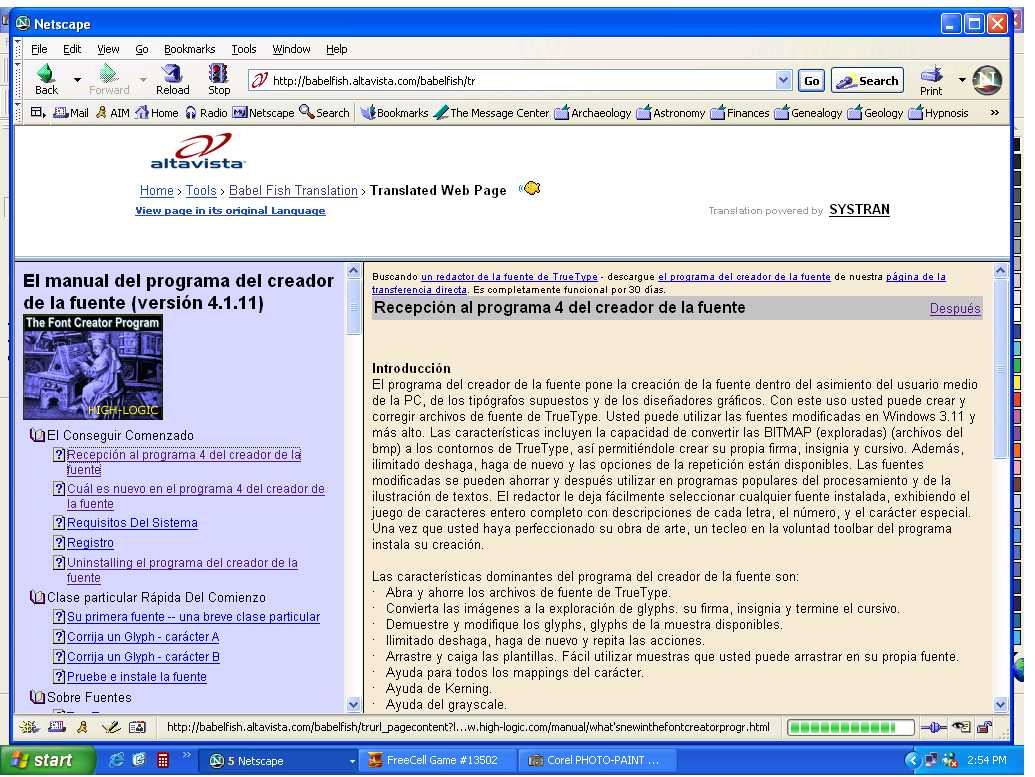The width and height of the screenshot is (1035, 777).
Task: Switch to Corel PHOTO-PAINT taskbar button
Action: (x=597, y=760)
